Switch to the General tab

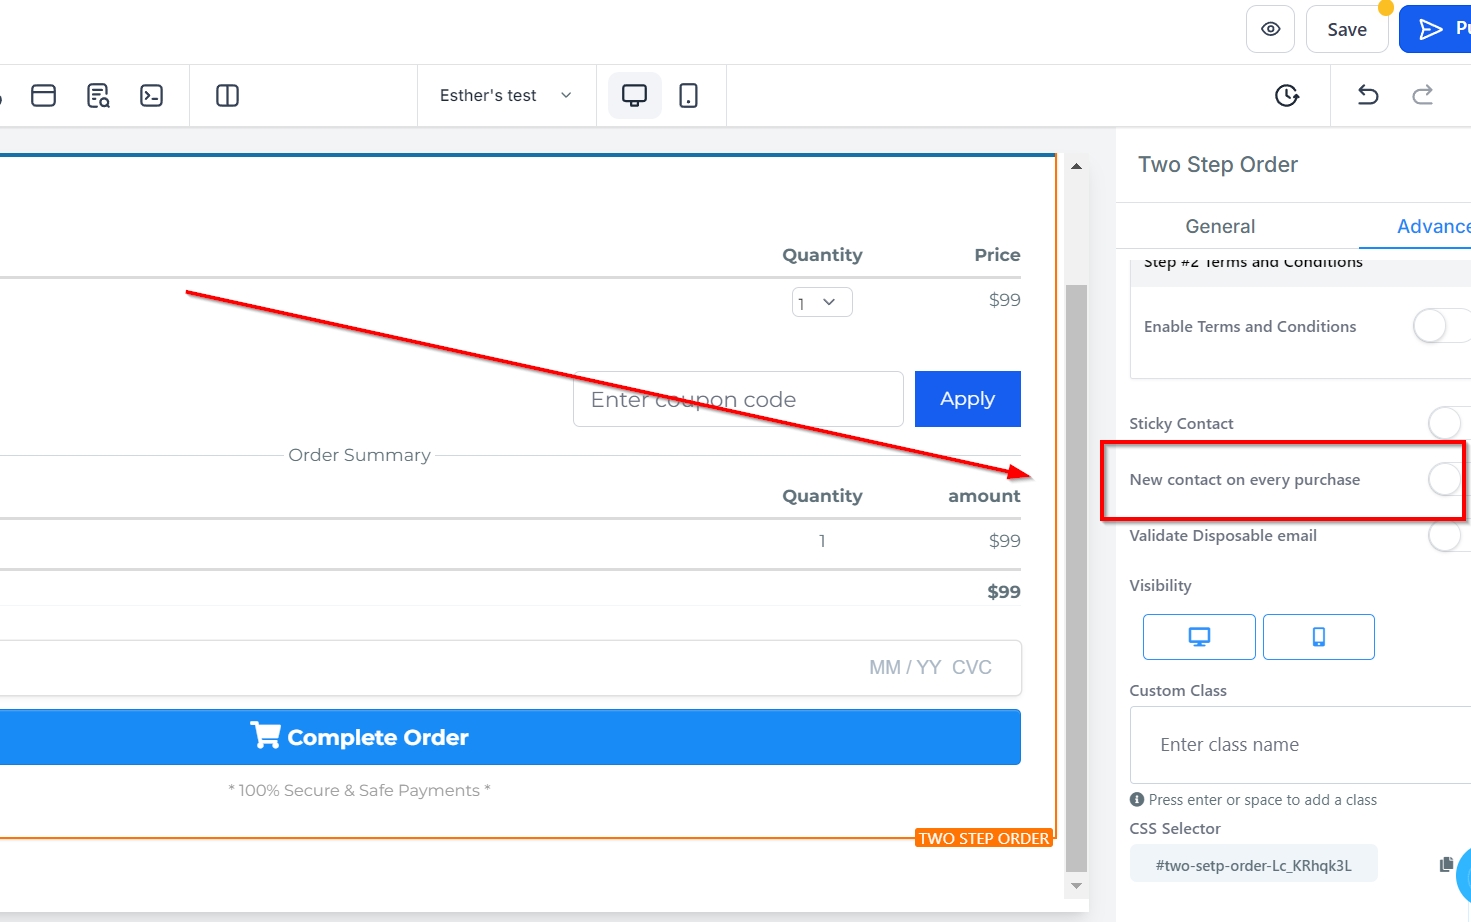[1220, 226]
